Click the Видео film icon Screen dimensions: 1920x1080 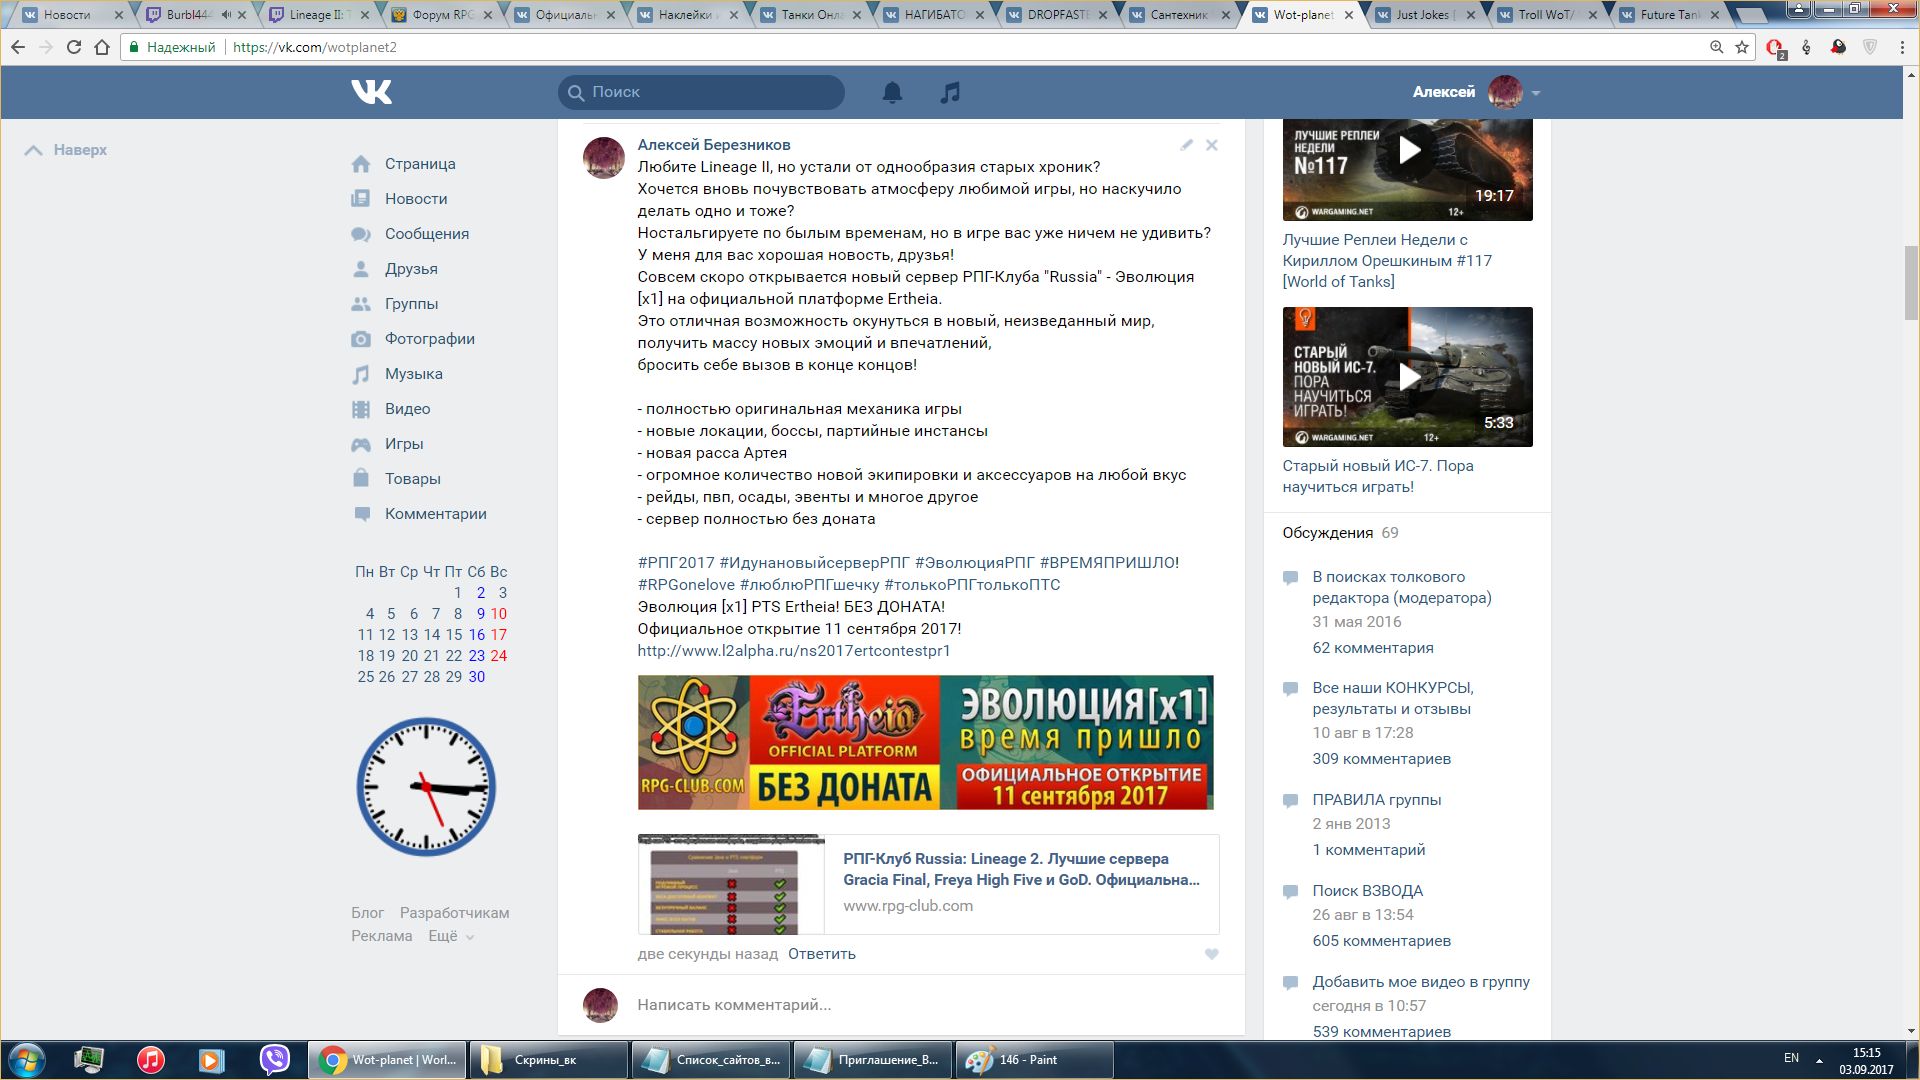[361, 409]
